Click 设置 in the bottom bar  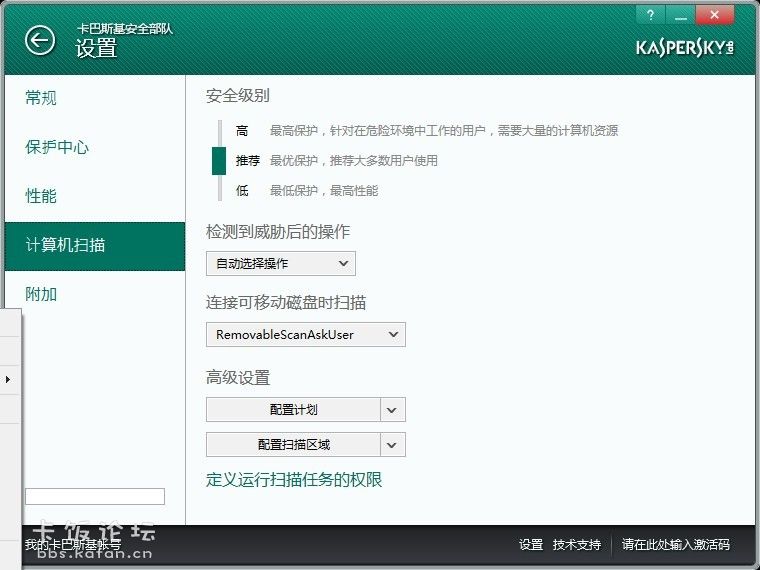pyautogui.click(x=531, y=545)
